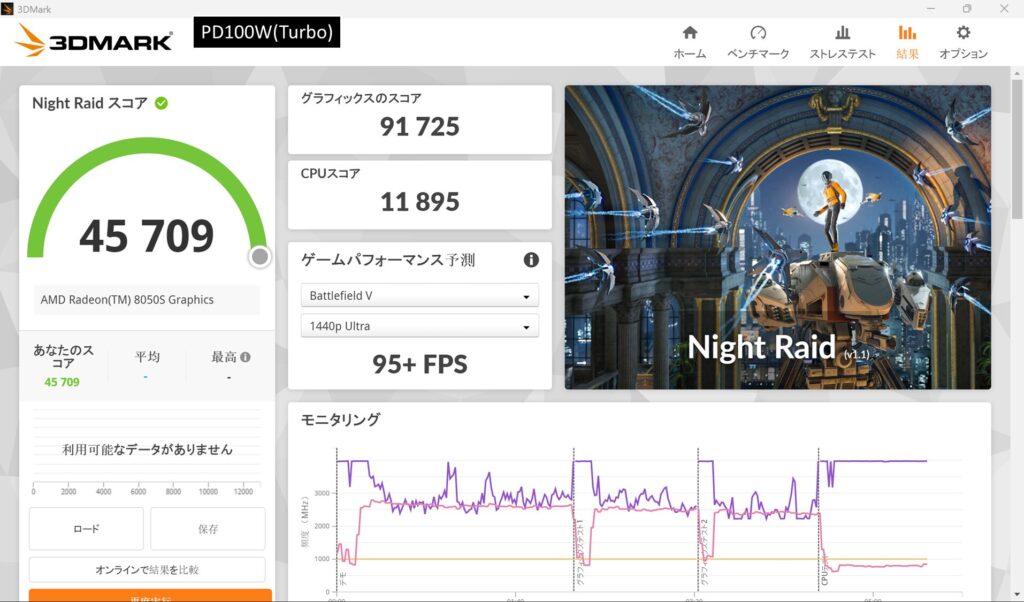Viewport: 1024px width, 602px height.
Task: Open the ホーム (Home) tab
Action: (690, 42)
